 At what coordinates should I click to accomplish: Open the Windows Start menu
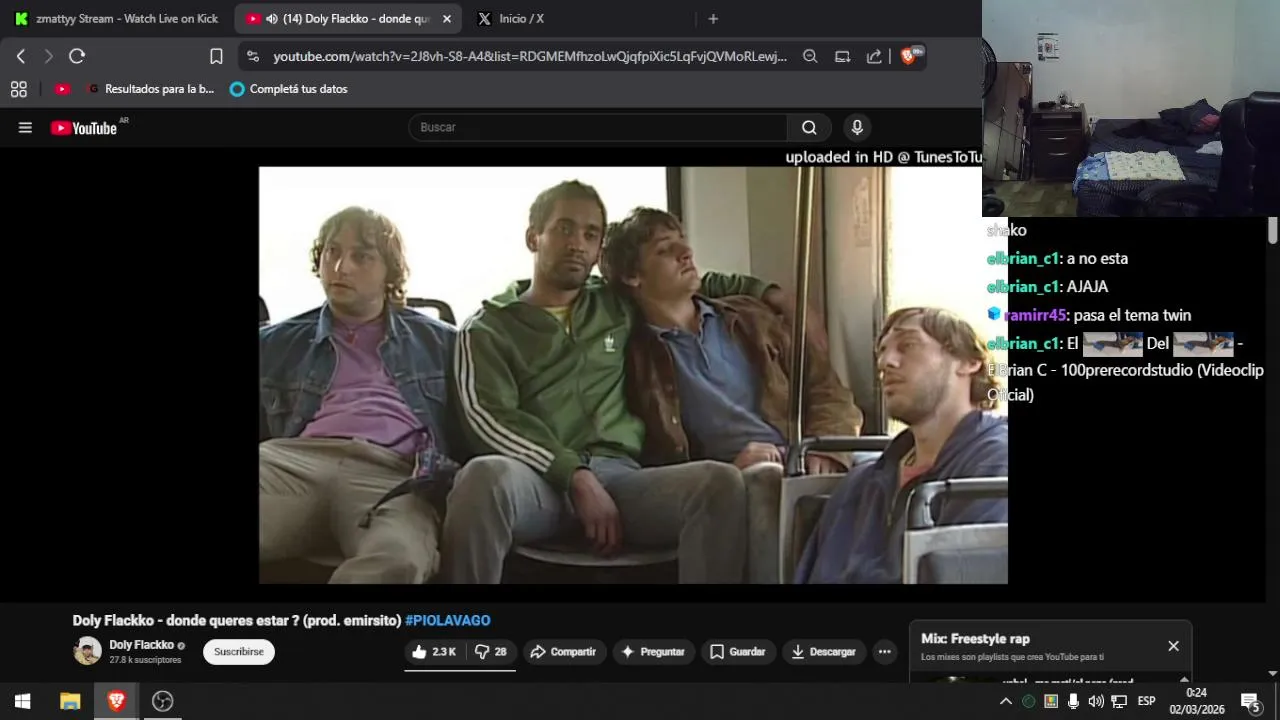[22, 701]
